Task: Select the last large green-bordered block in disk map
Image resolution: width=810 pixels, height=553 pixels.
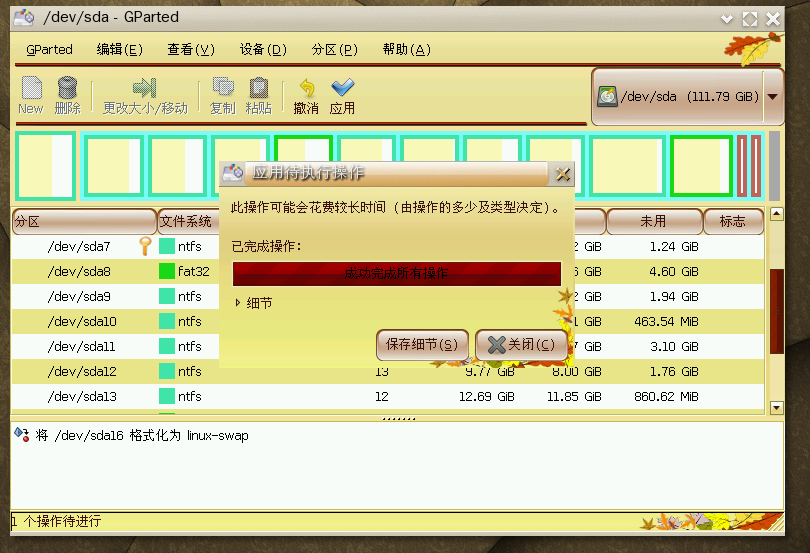Action: 702,166
